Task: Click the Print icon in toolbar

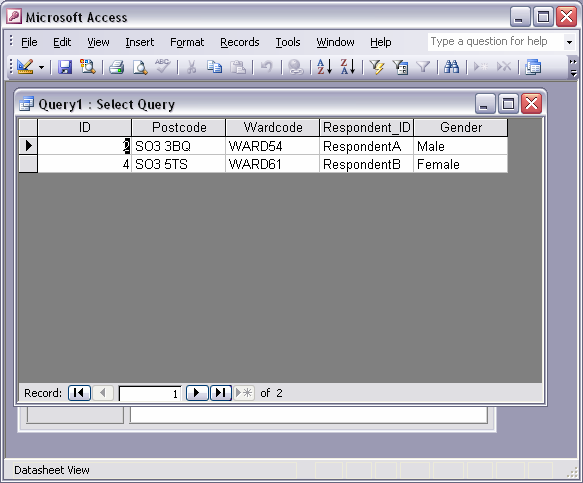Action: tap(117, 67)
